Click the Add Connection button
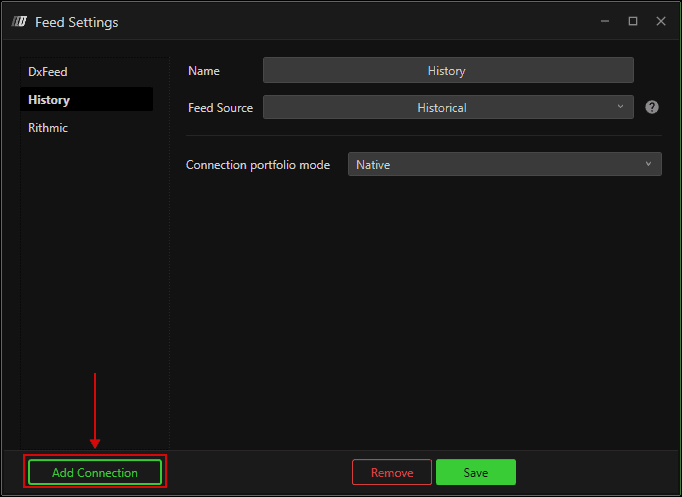682x497 pixels. point(95,472)
